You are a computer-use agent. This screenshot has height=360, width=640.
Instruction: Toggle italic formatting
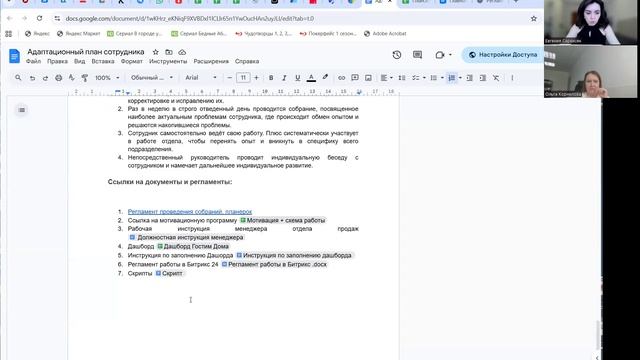[284, 78]
